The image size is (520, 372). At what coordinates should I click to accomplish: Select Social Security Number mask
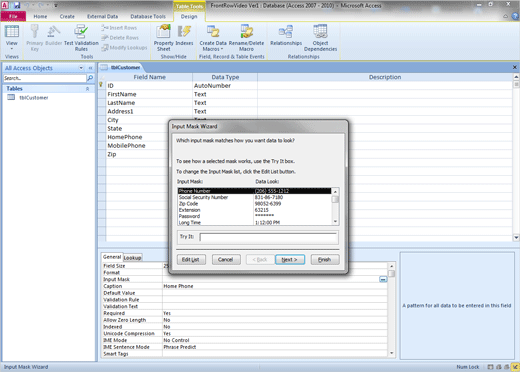[255, 197]
